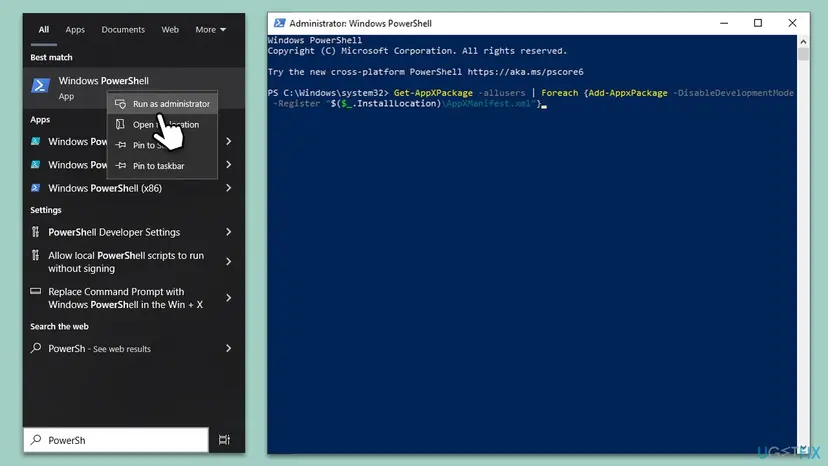
Task: Select the Windows PowerShell best match entry
Action: tap(134, 88)
